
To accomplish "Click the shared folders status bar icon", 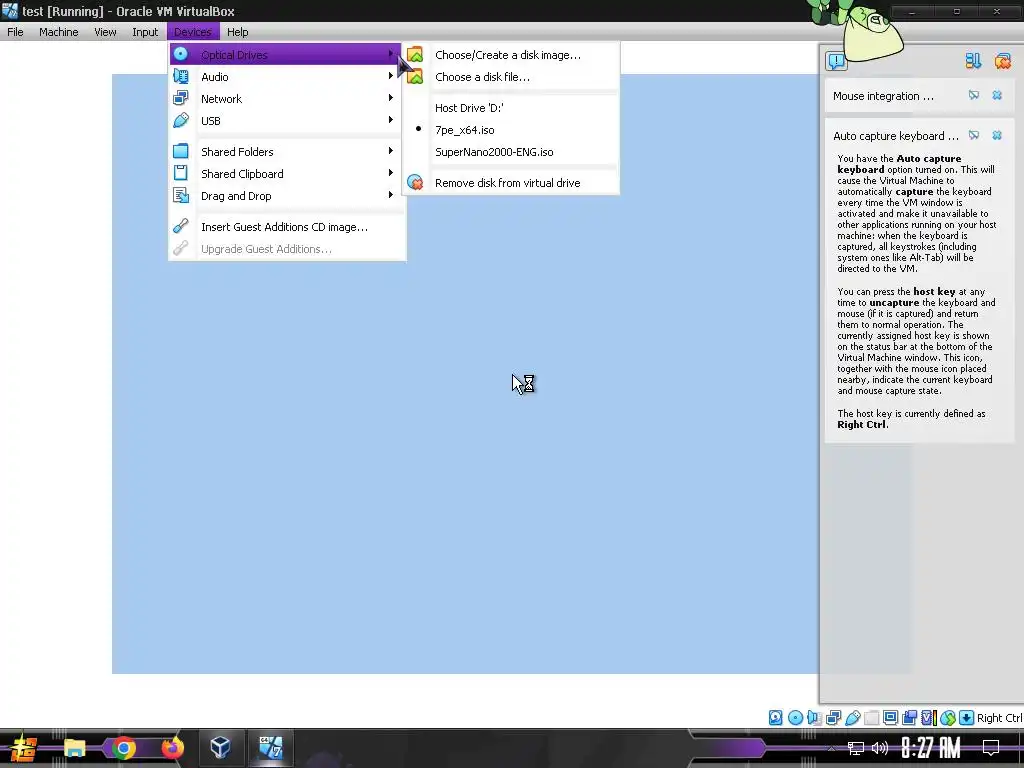I will click(x=871, y=718).
